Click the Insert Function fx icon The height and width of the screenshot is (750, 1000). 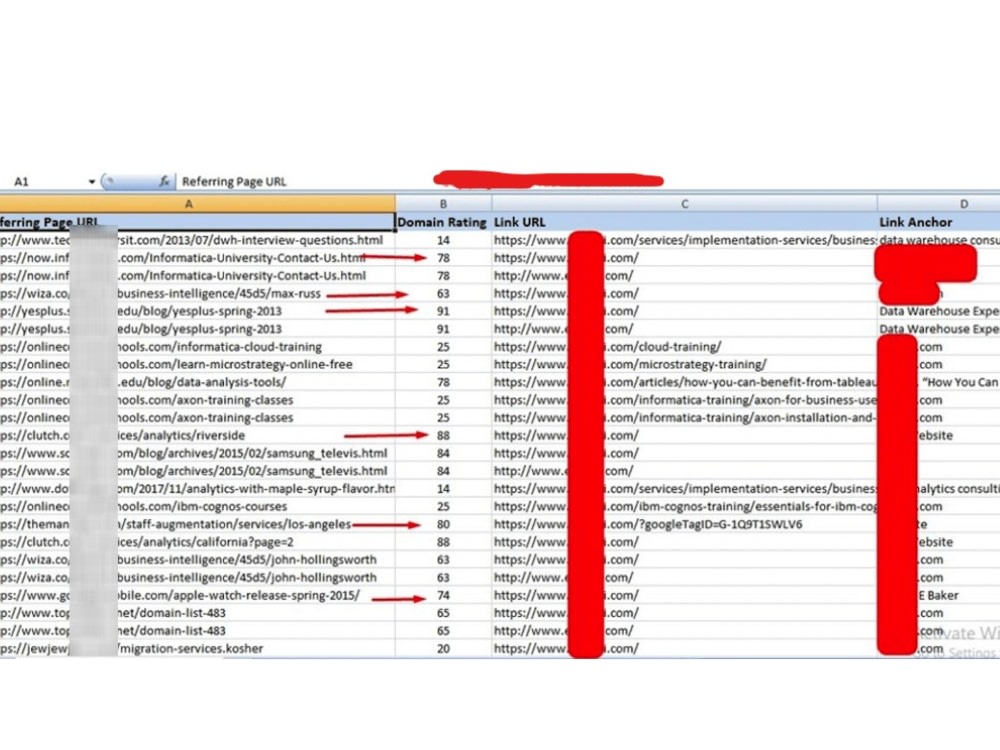(164, 181)
